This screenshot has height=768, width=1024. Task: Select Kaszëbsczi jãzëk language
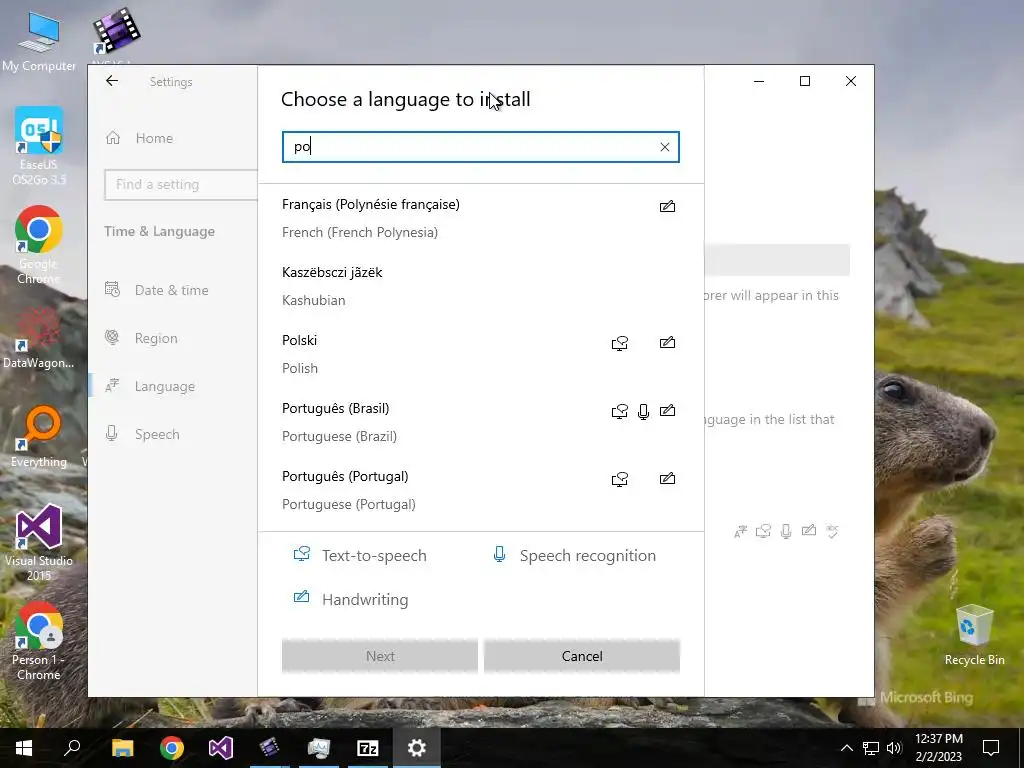[x=481, y=286]
